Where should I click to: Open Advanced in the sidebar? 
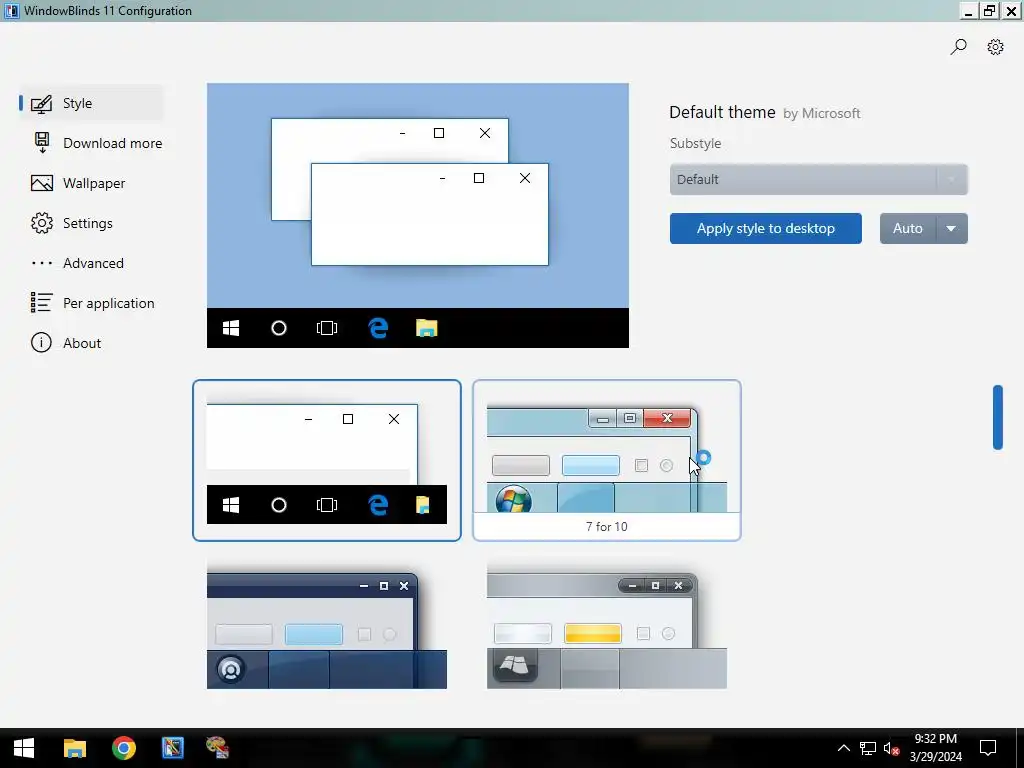[93, 263]
